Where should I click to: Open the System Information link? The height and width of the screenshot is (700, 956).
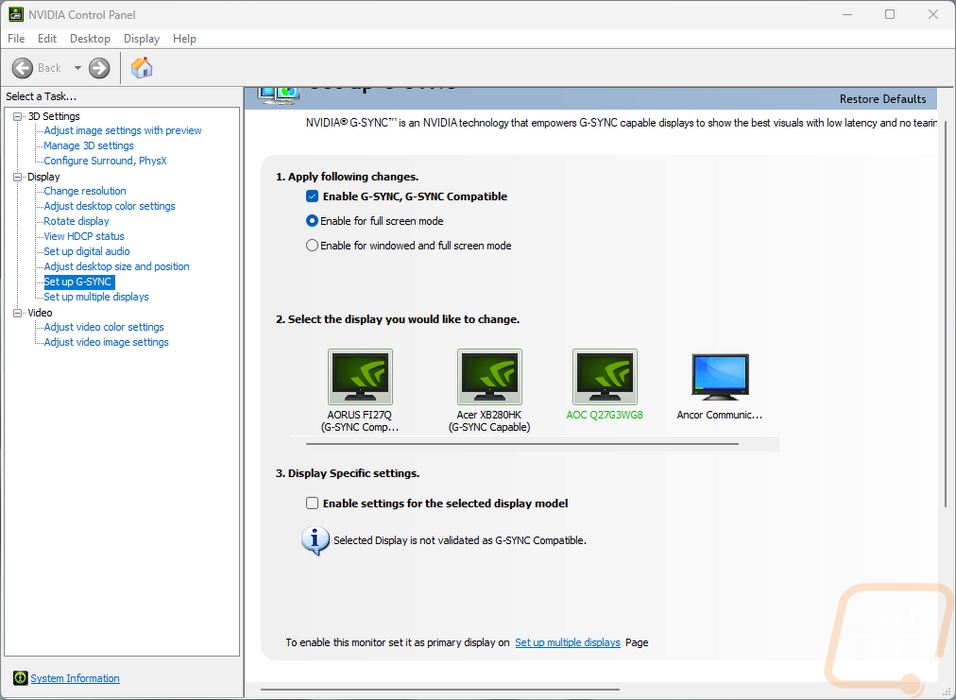click(x=75, y=678)
